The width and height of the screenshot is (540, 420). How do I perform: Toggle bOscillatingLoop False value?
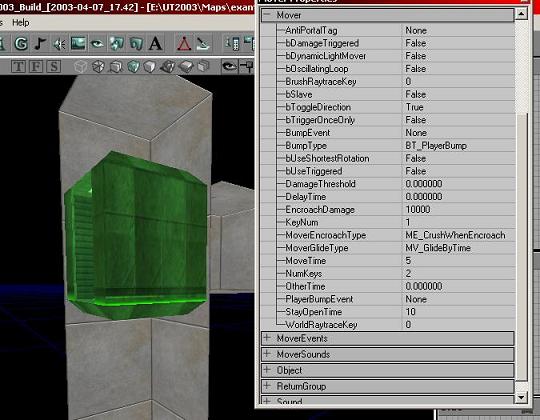point(416,69)
